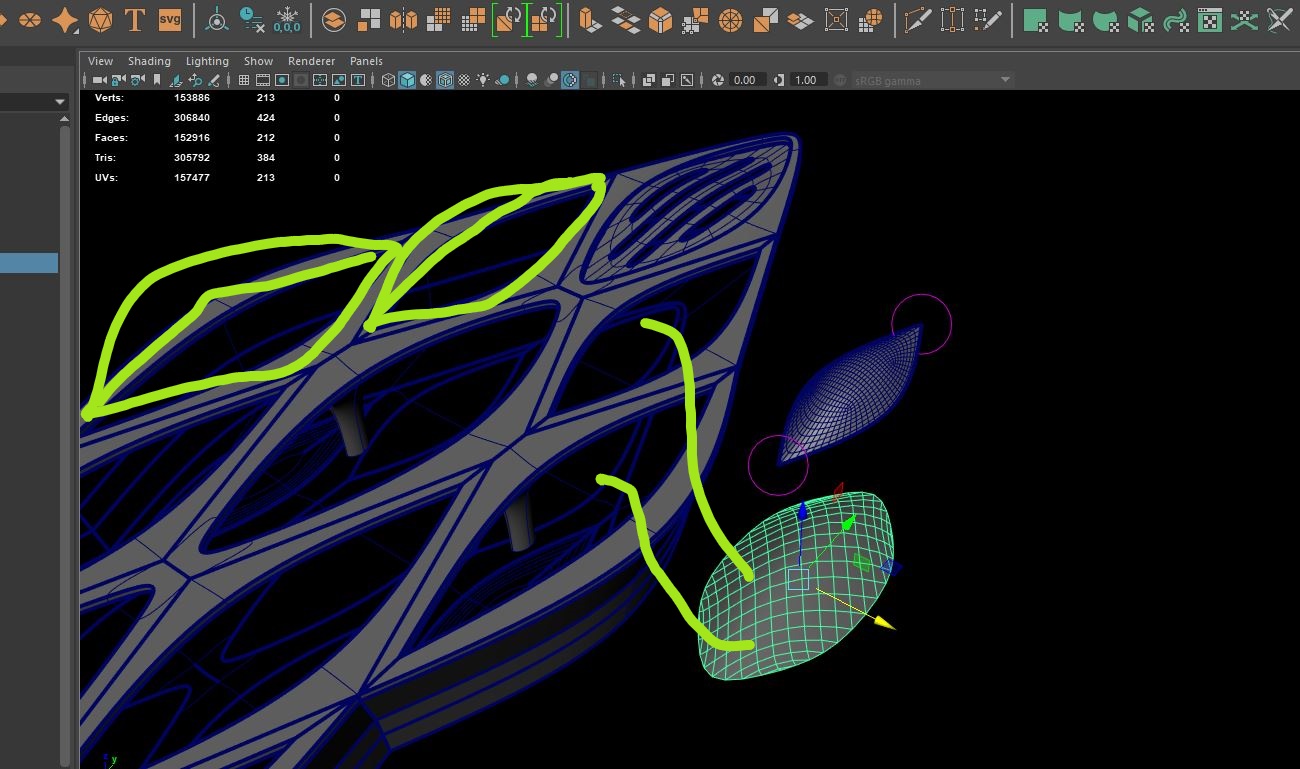This screenshot has width=1300, height=769.
Task: Click the Bevel cube shelf icon
Action: [661, 19]
